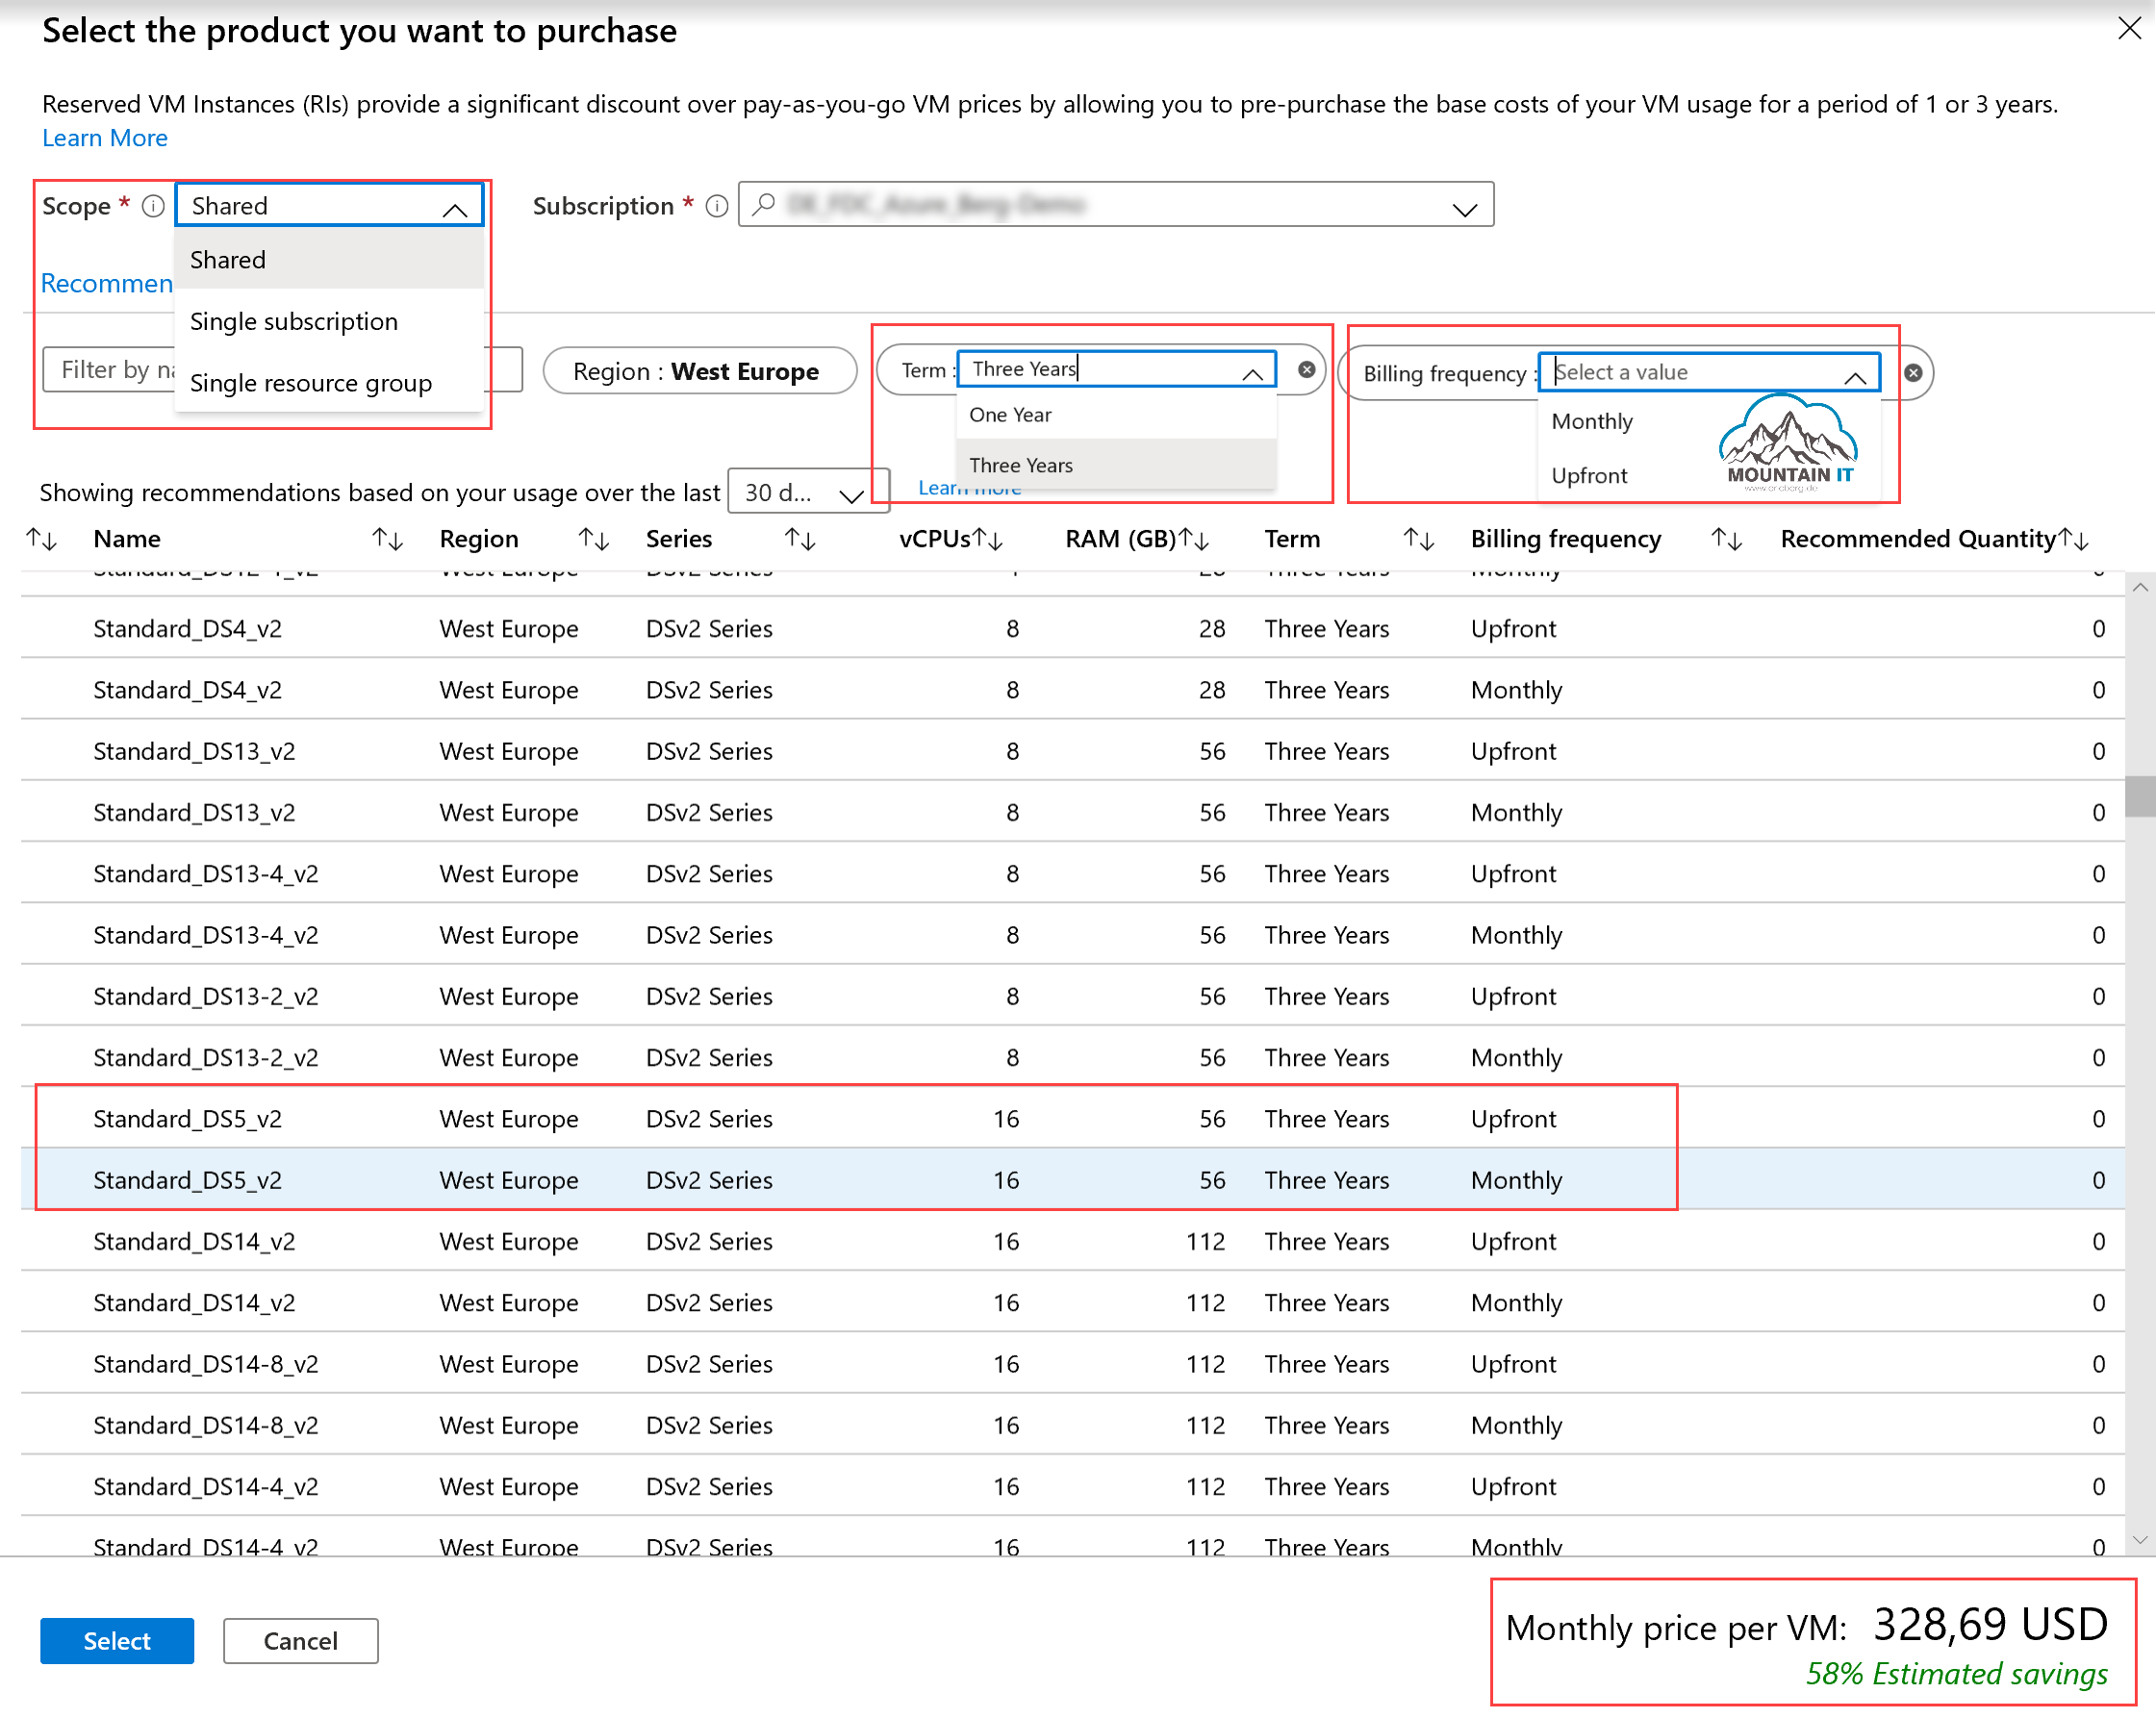The image size is (2156, 1718).
Task: Collapse the Scope dropdown chevron
Action: tap(455, 210)
